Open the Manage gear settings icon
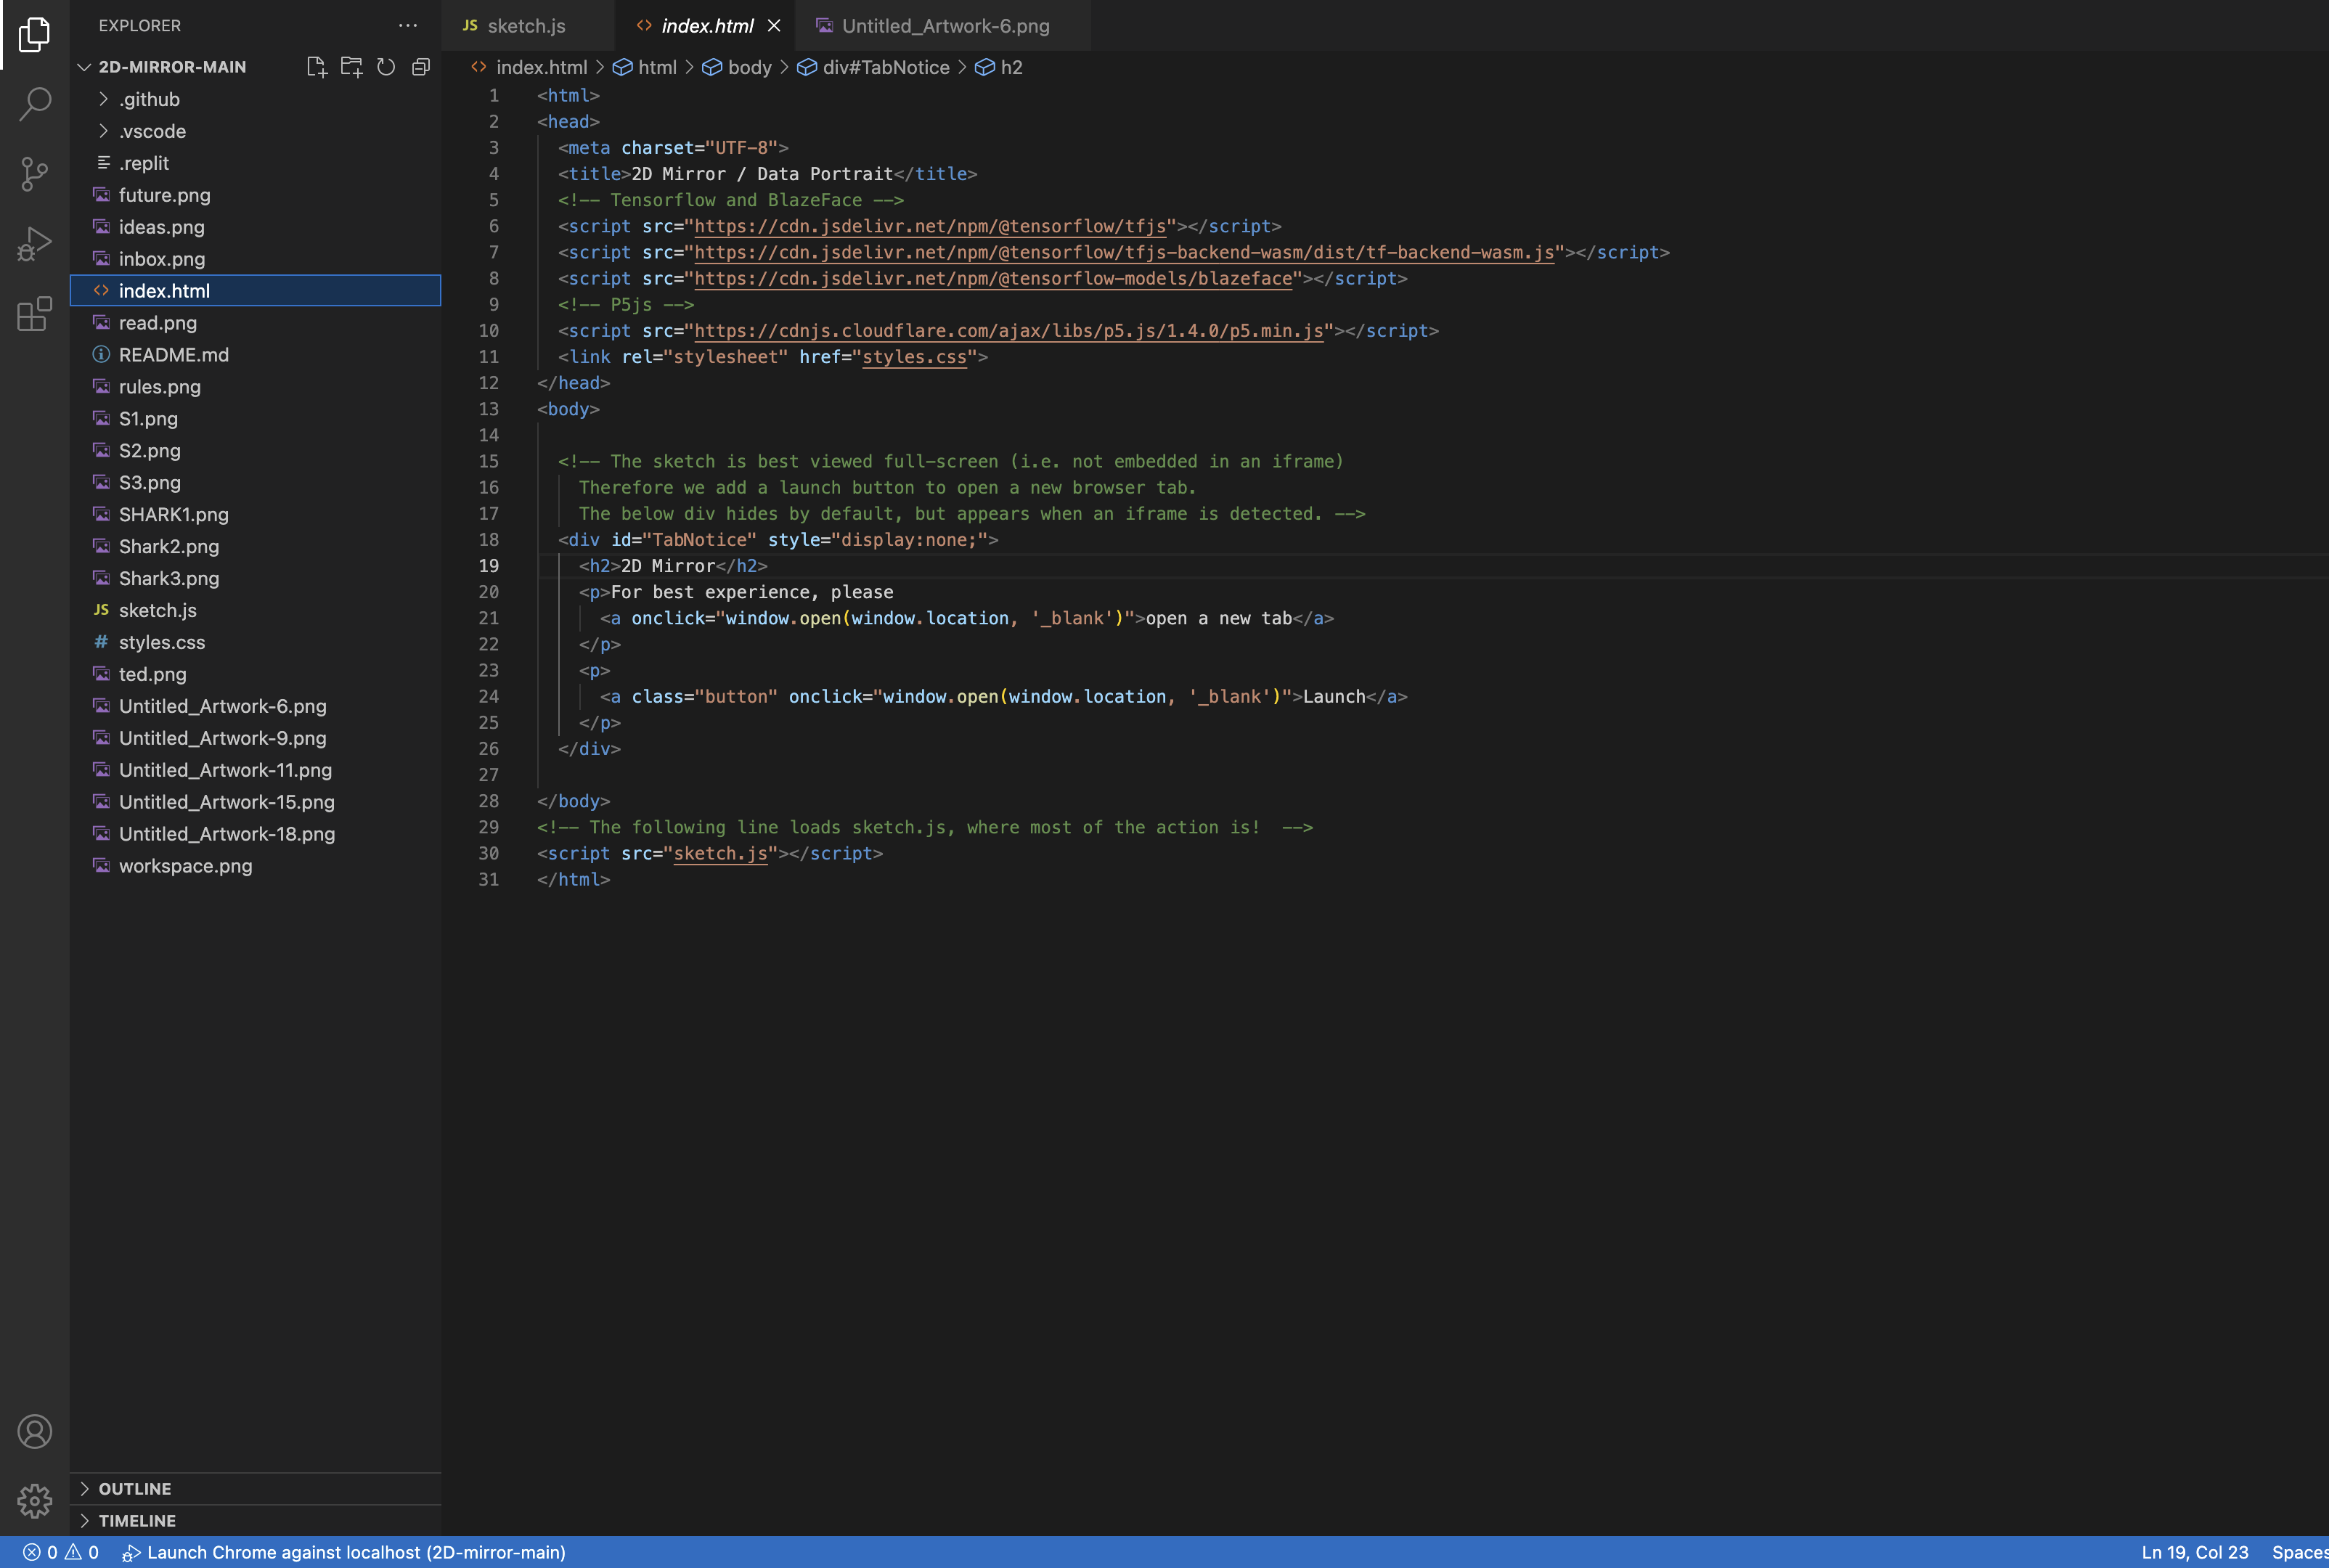Viewport: 2329px width, 1568px height. [x=35, y=1500]
